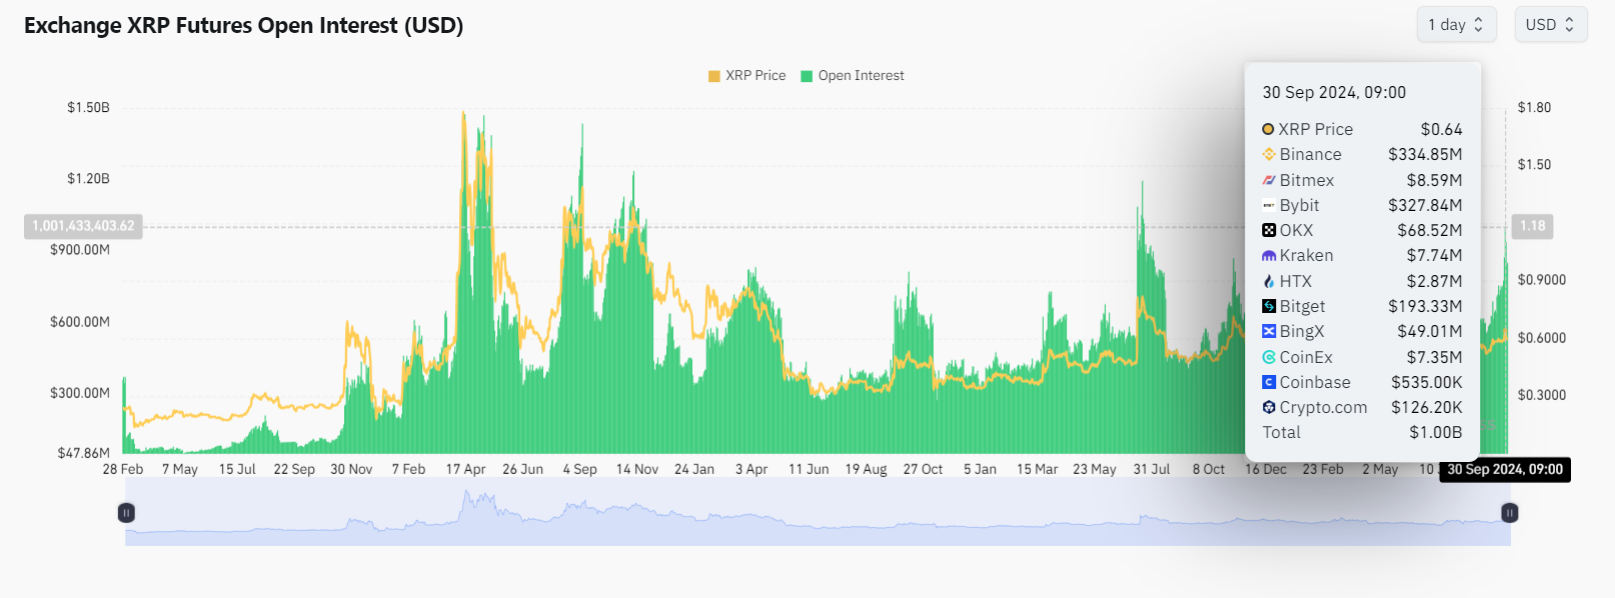Click the Coinbase value $535.00K
The width and height of the screenshot is (1615, 598).
[1427, 382]
